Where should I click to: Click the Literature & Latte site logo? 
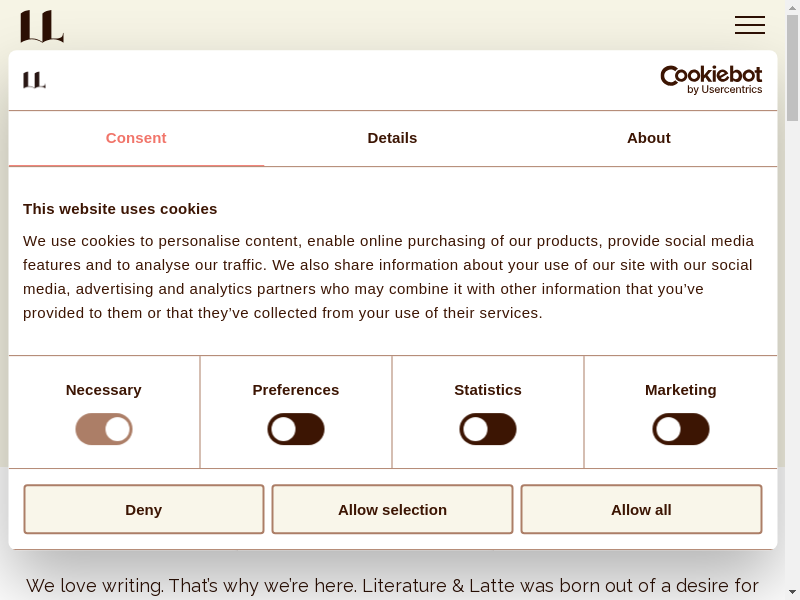pos(42,26)
